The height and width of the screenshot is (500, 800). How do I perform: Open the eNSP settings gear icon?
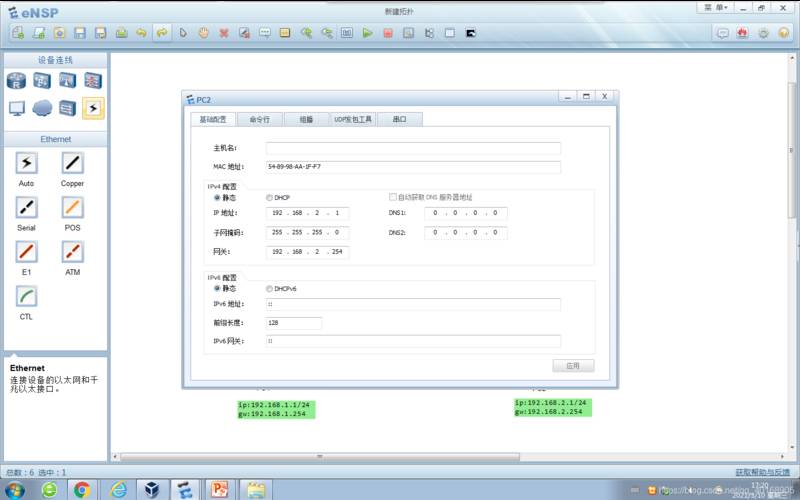pyautogui.click(x=763, y=33)
